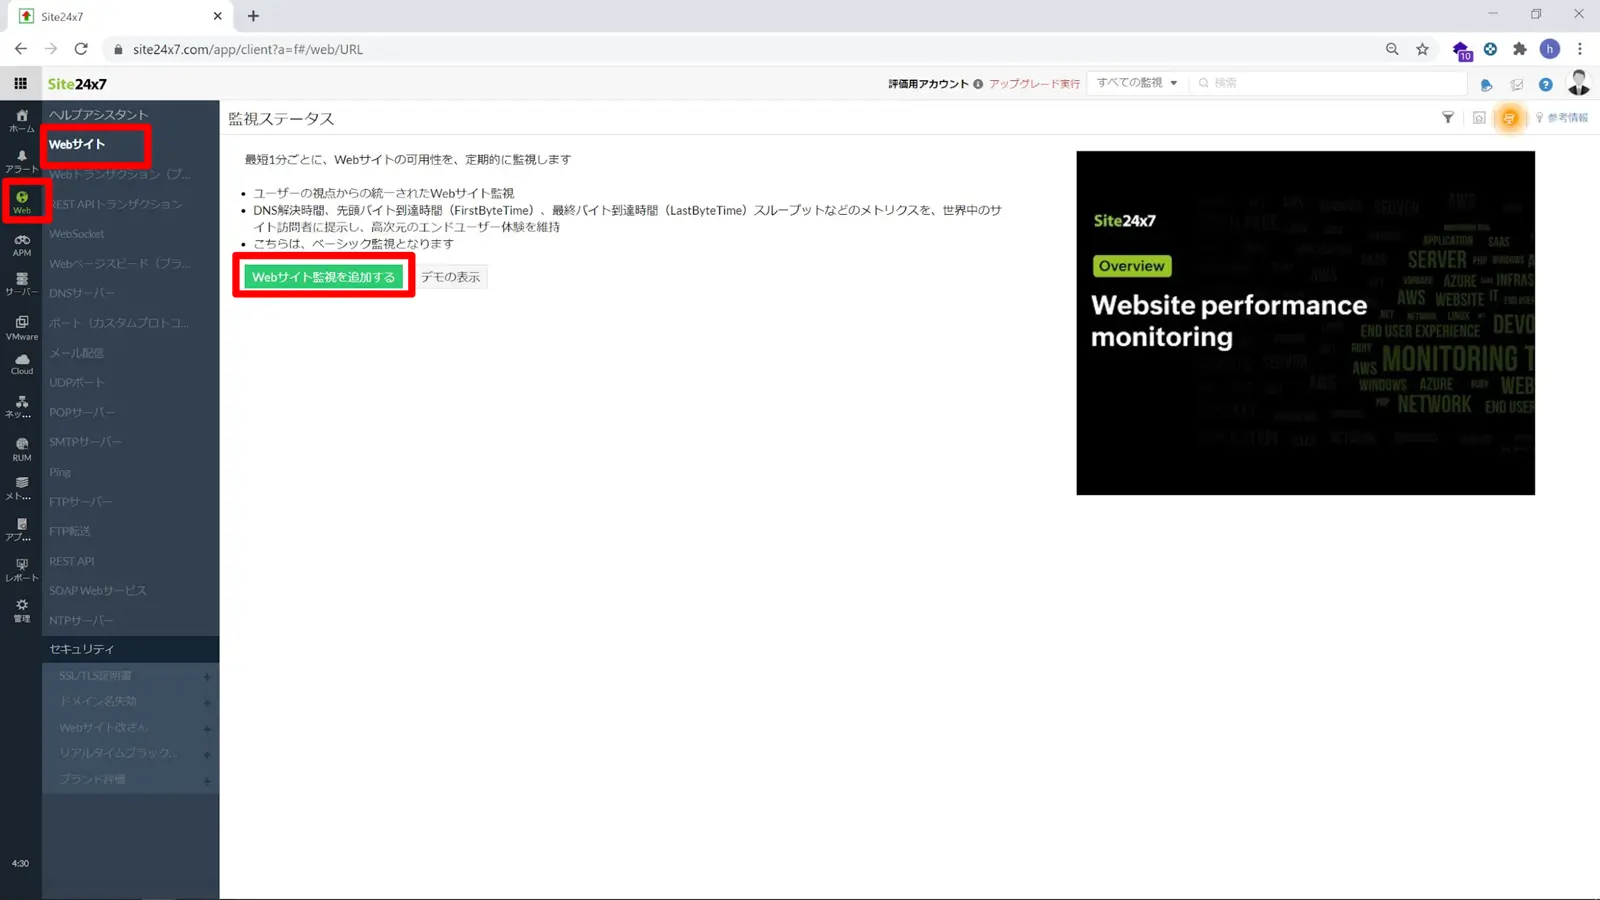Click the square icon next to filter

[1479, 118]
